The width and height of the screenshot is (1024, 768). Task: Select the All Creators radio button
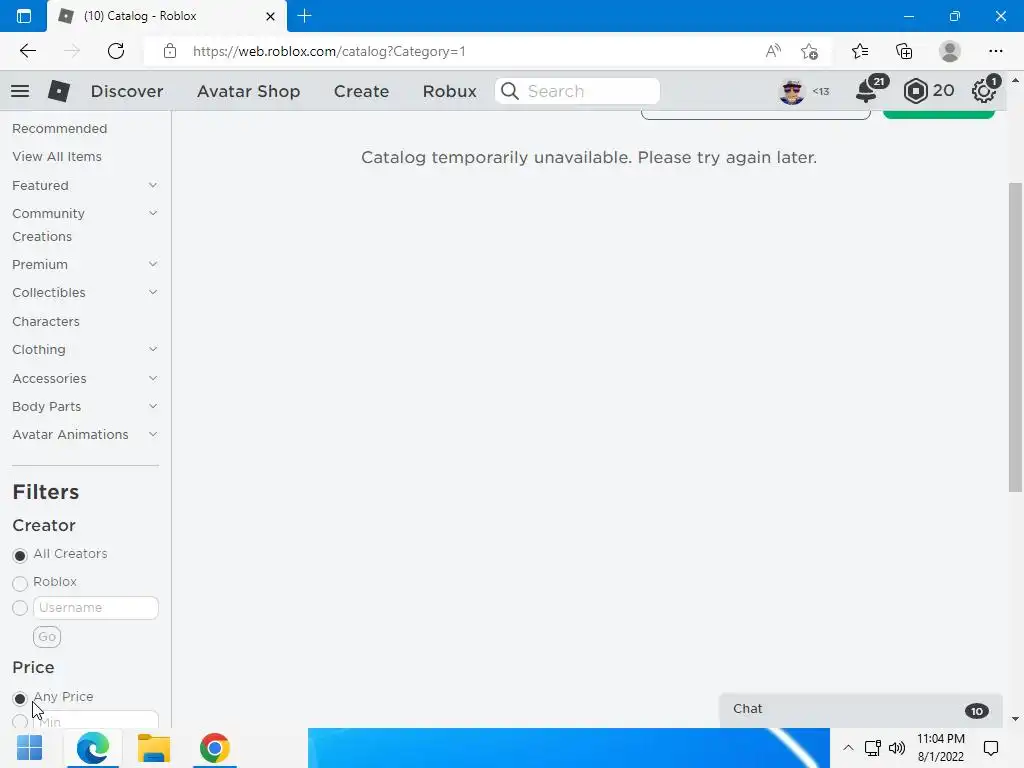[x=20, y=555]
